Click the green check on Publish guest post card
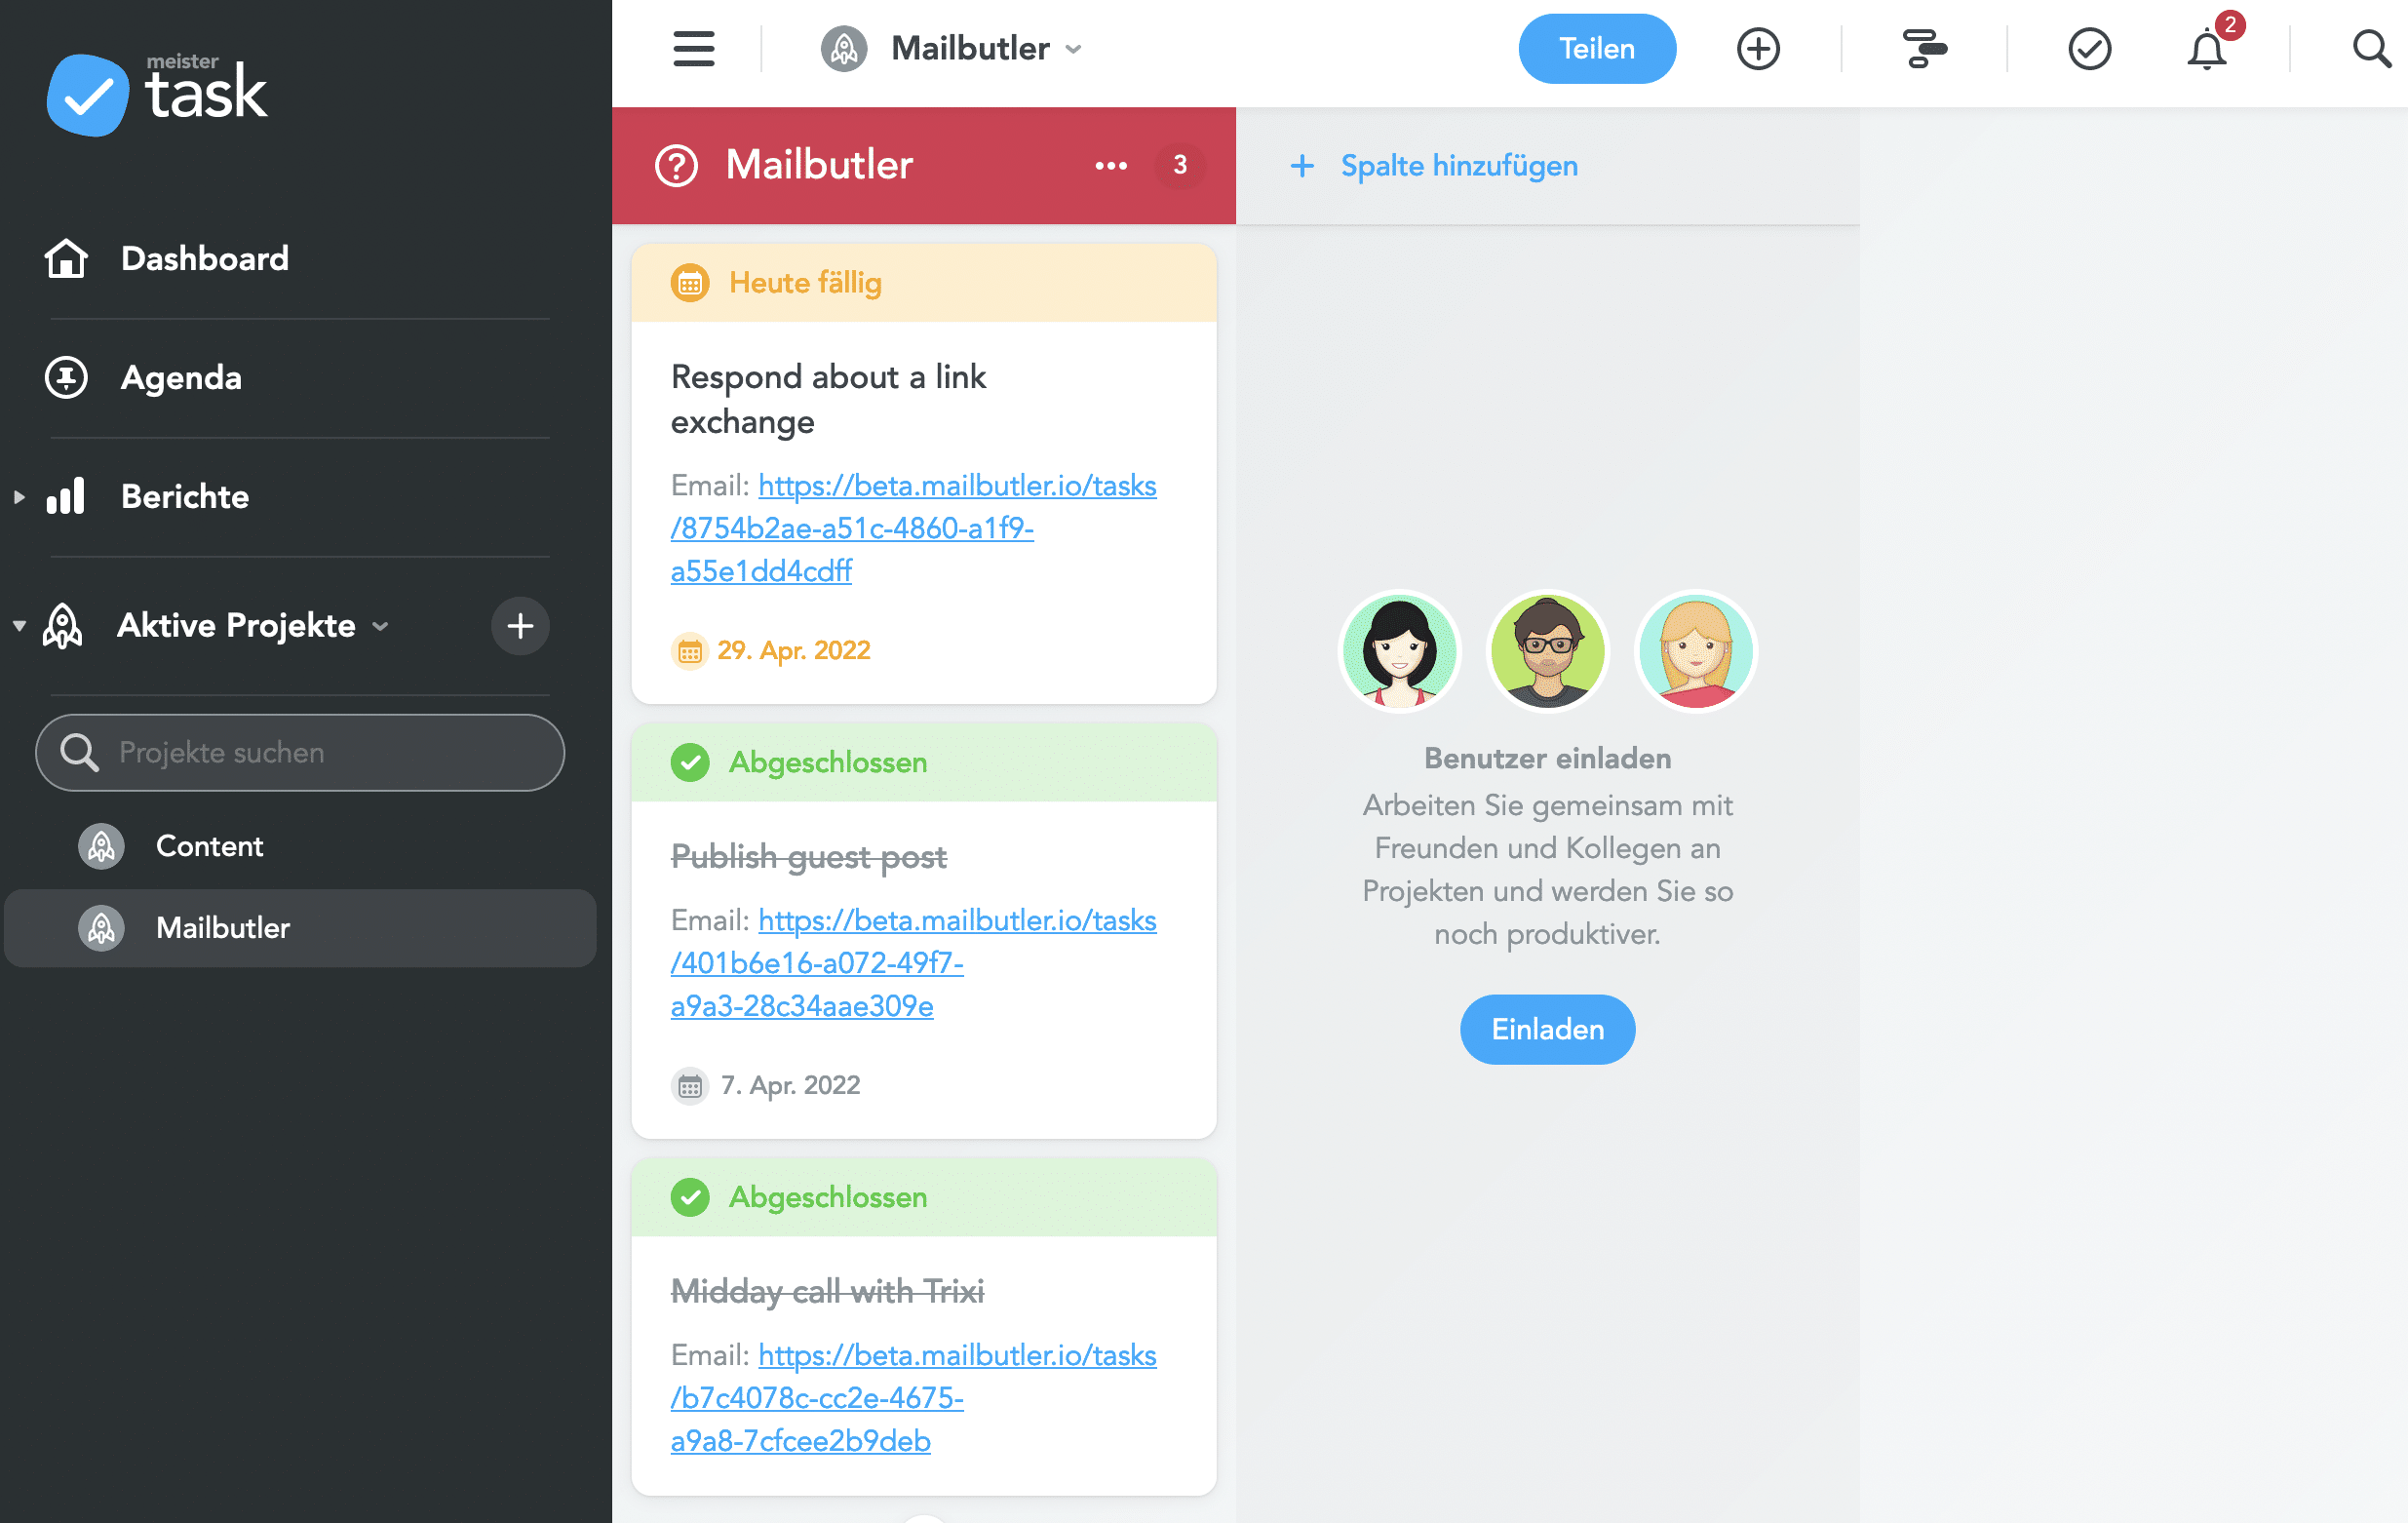 [689, 762]
